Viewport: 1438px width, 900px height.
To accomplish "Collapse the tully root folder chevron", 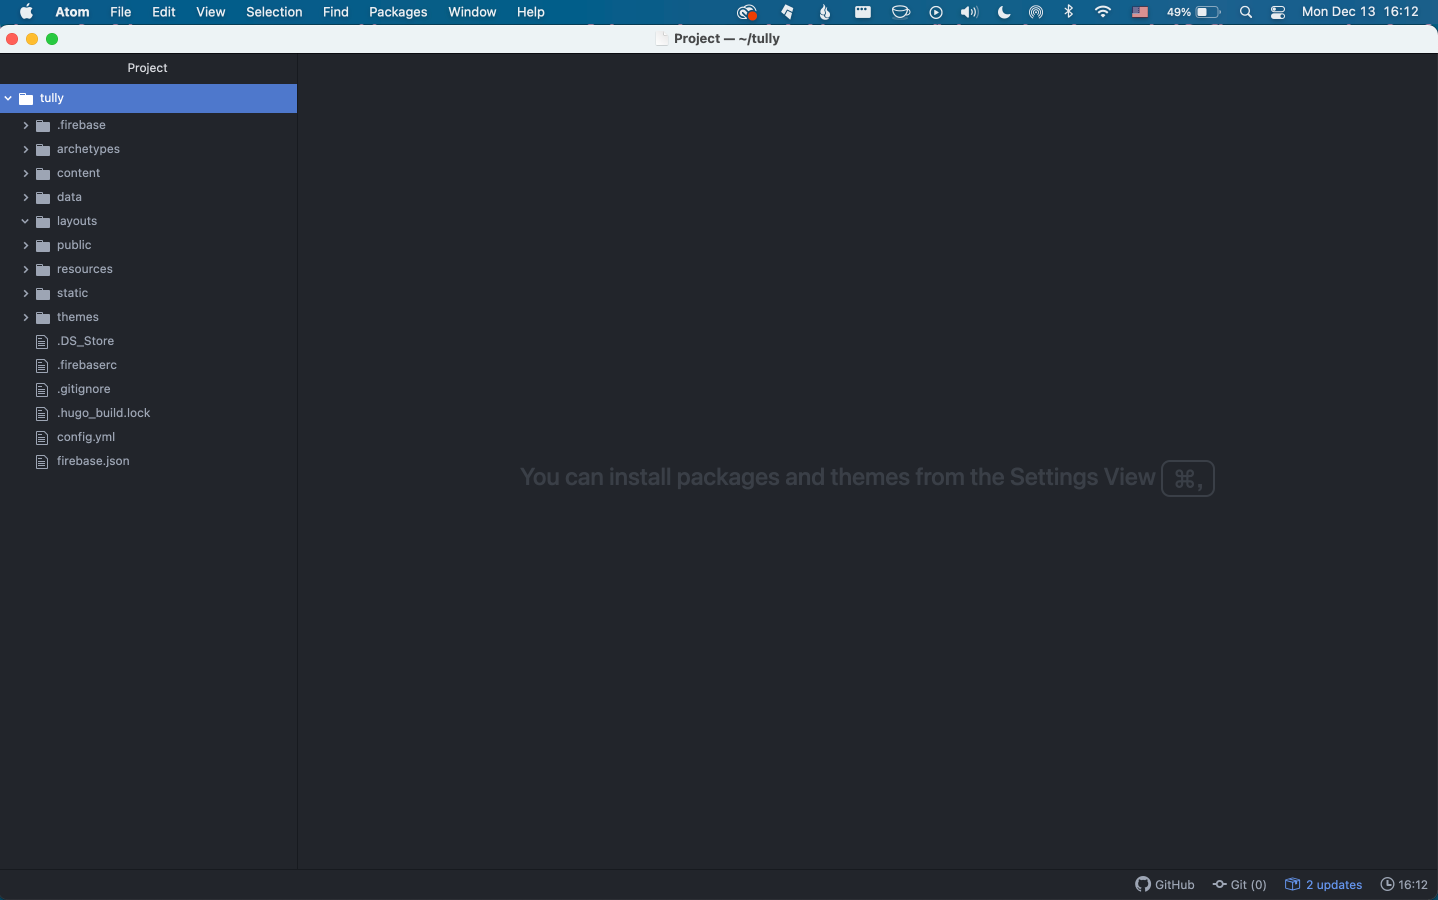I will (9, 98).
